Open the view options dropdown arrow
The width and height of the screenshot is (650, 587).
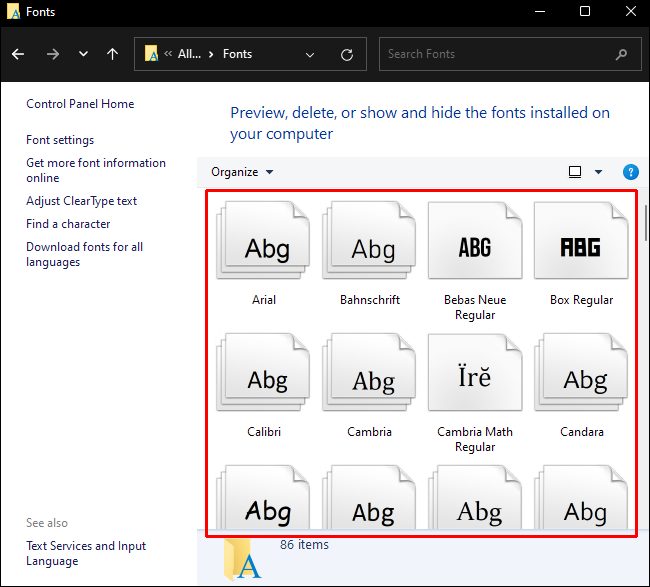pos(599,172)
